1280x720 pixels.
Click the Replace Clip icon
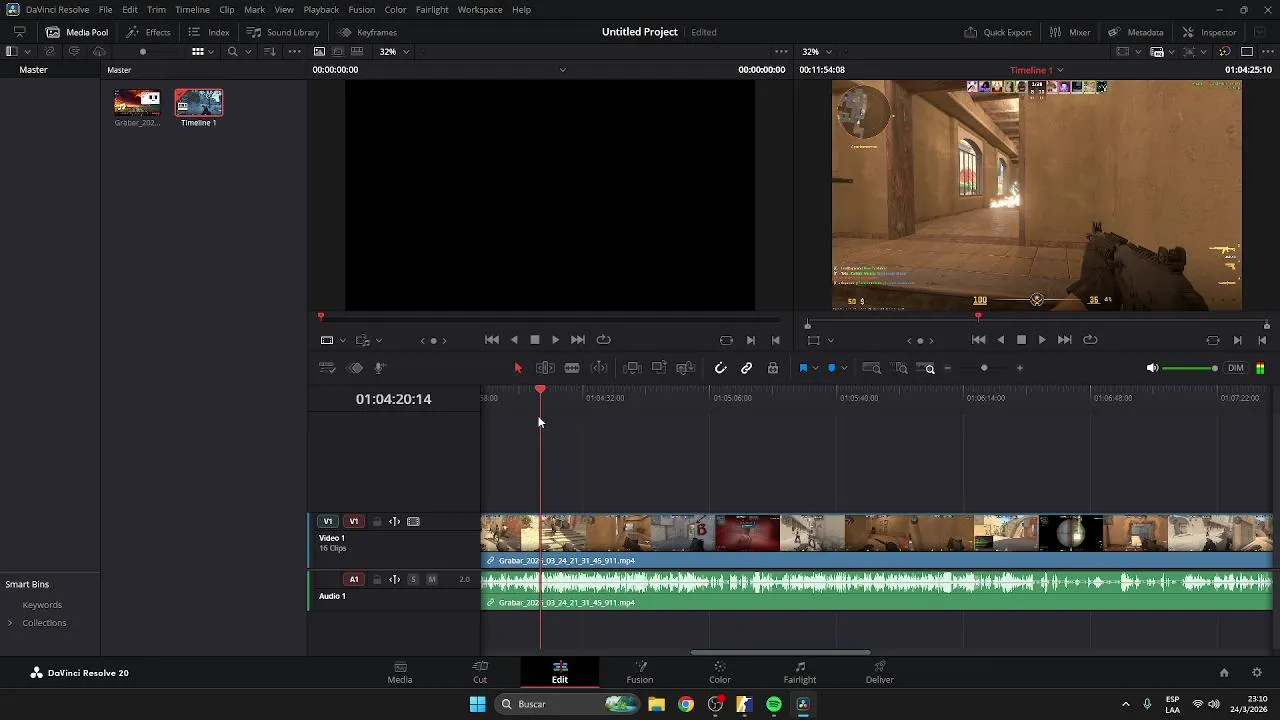[x=686, y=368]
